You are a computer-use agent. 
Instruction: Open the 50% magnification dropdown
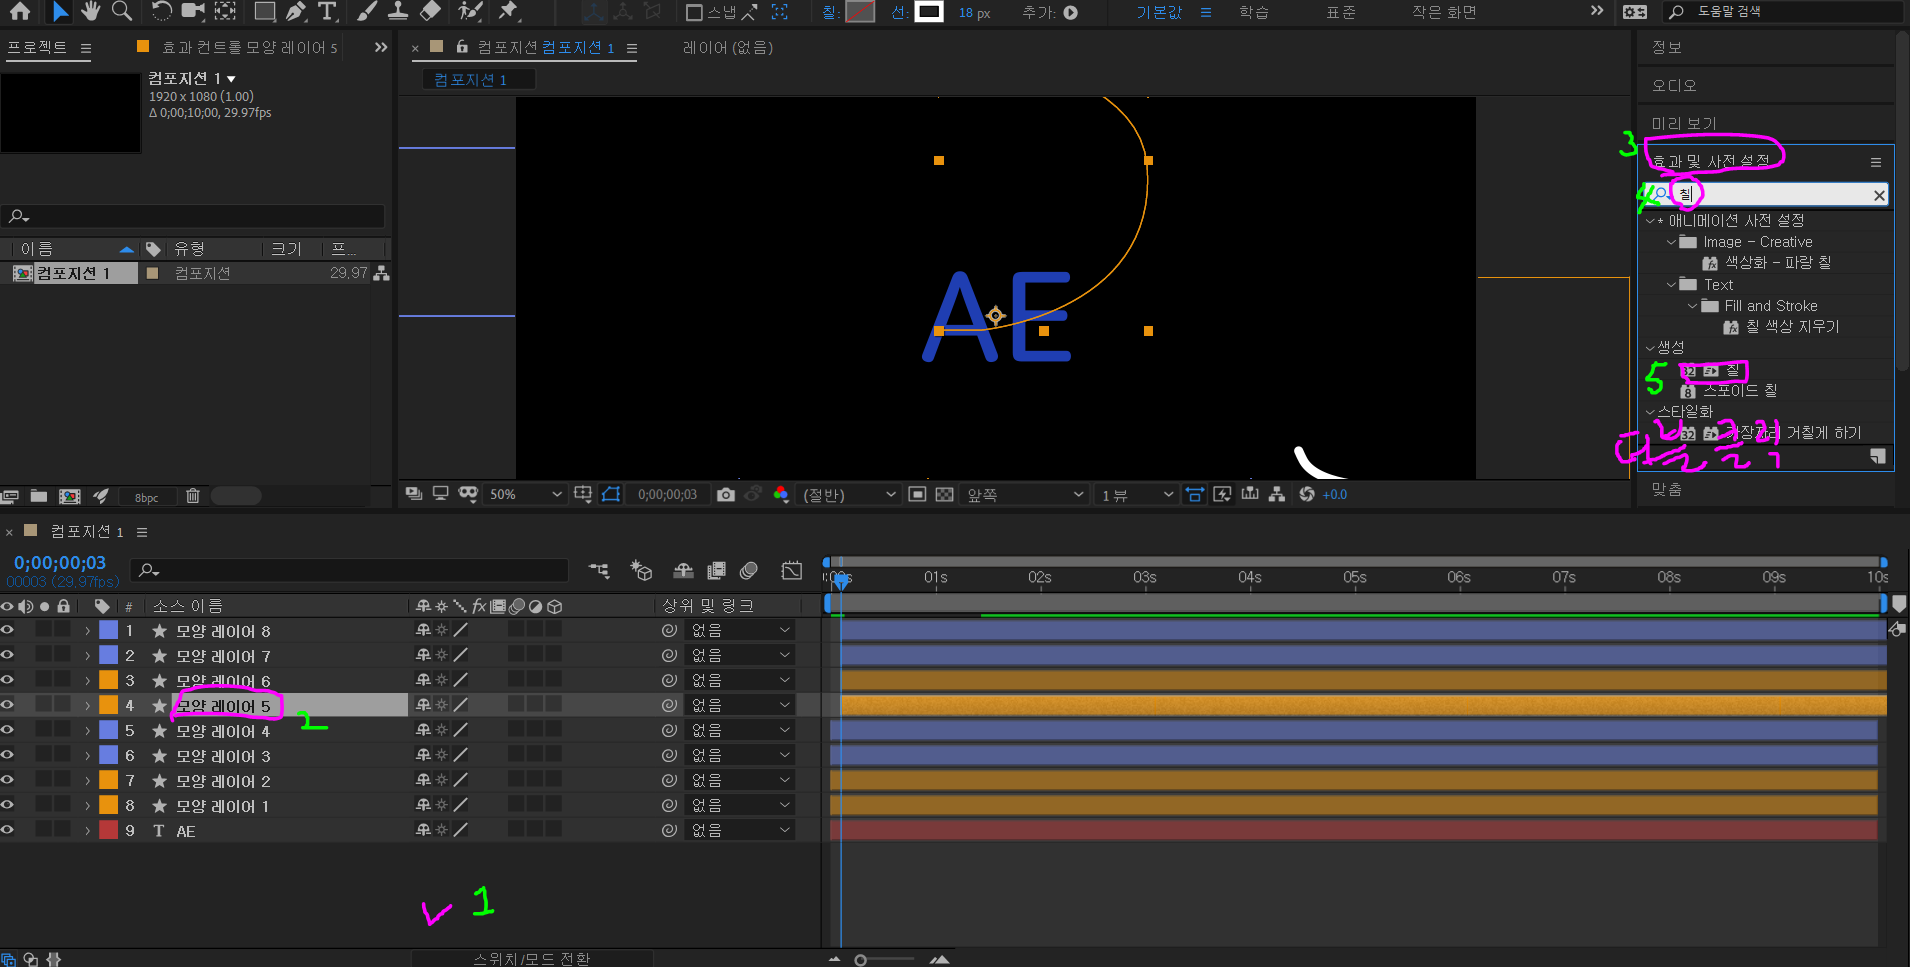pos(525,494)
